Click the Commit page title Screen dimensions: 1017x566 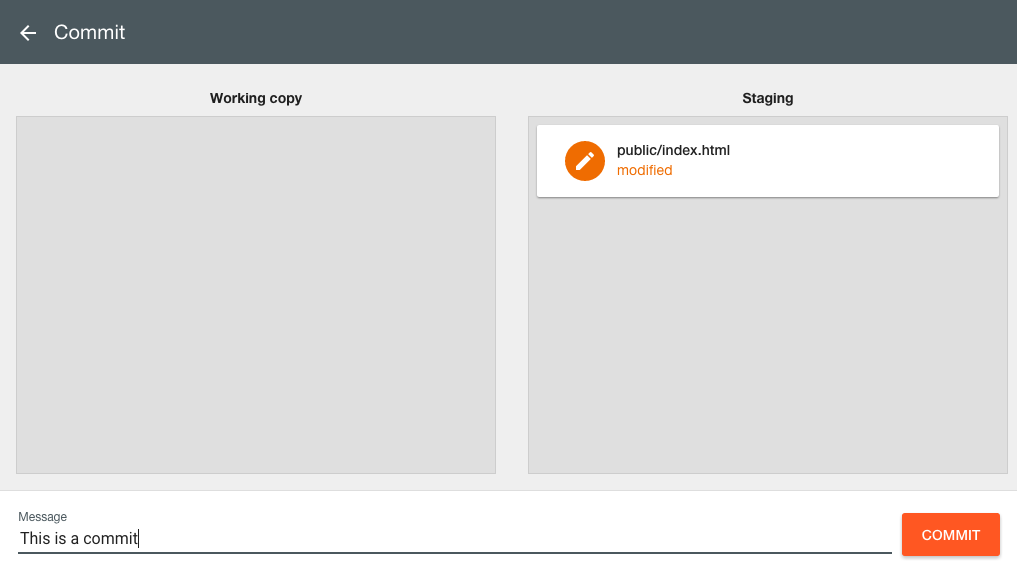90,32
